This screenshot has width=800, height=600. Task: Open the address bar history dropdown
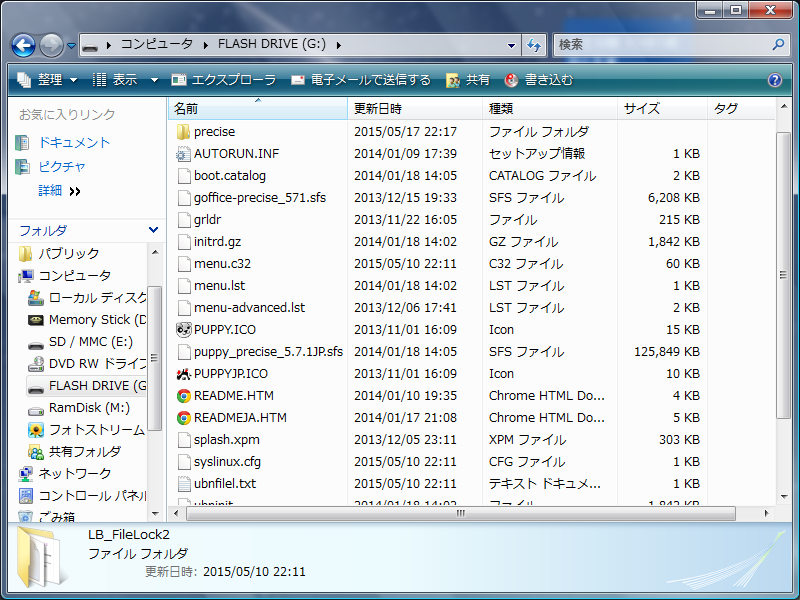[x=511, y=45]
